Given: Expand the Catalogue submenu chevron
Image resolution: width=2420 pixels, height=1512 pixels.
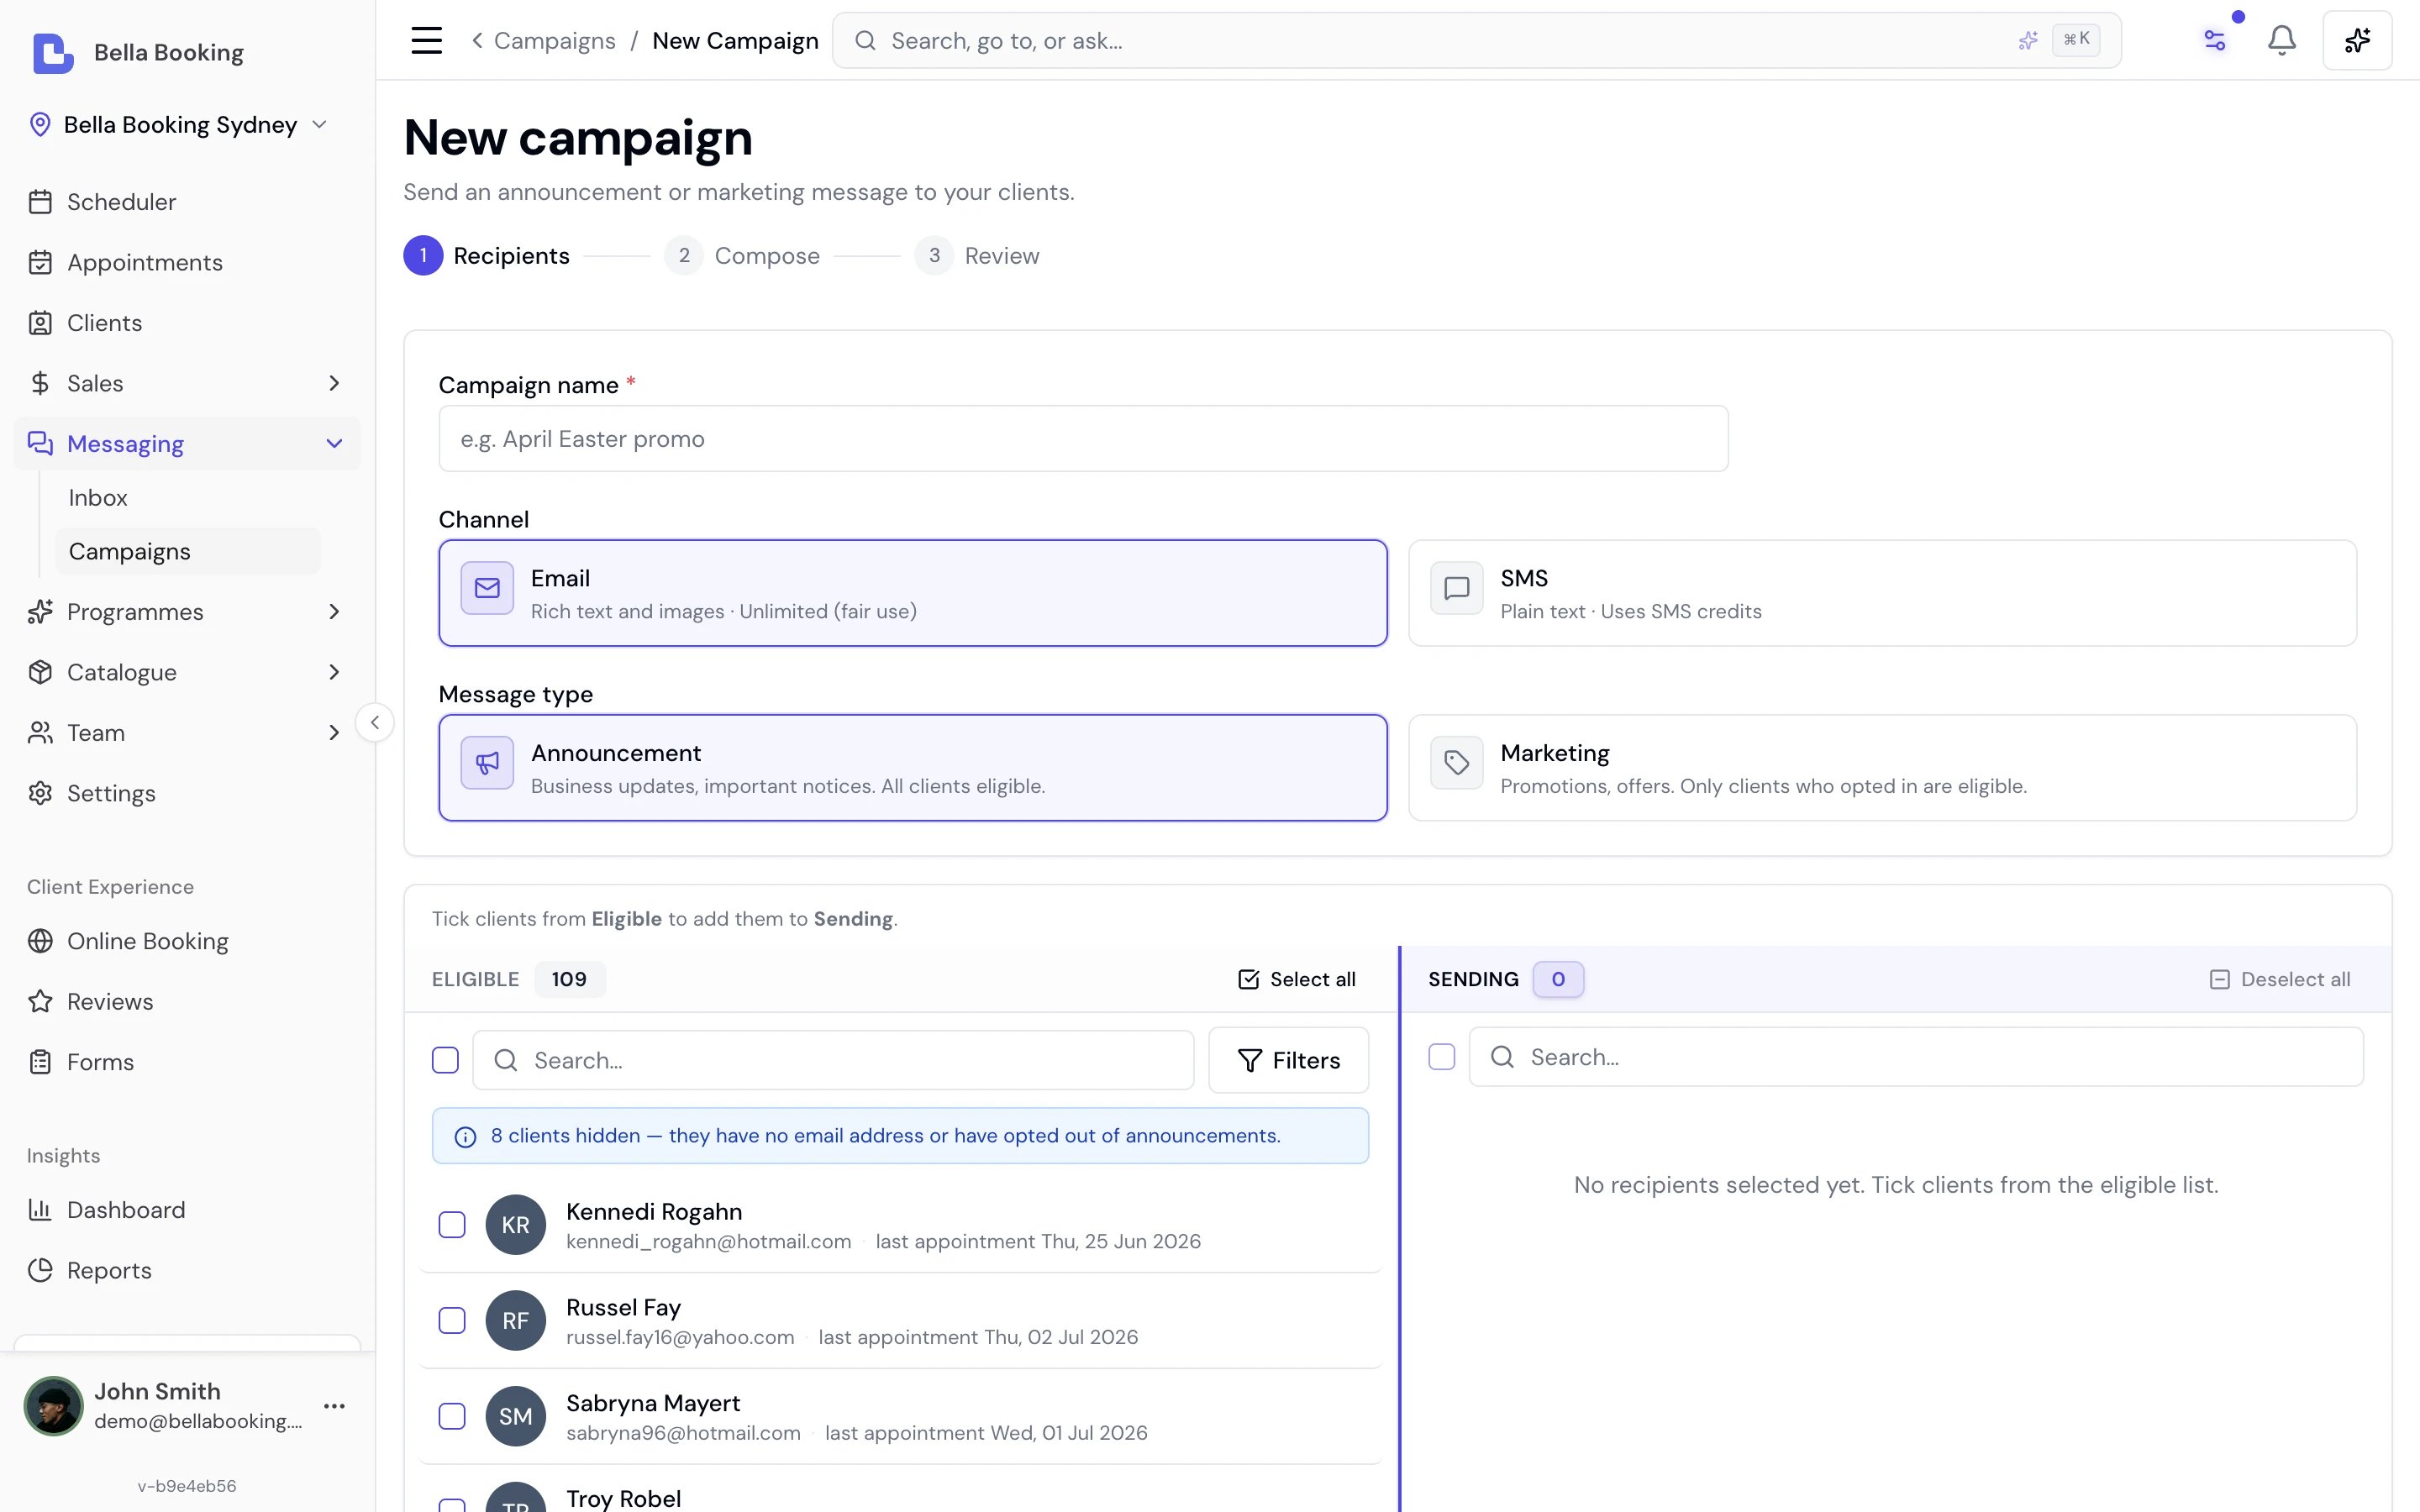Looking at the screenshot, I should (334, 672).
